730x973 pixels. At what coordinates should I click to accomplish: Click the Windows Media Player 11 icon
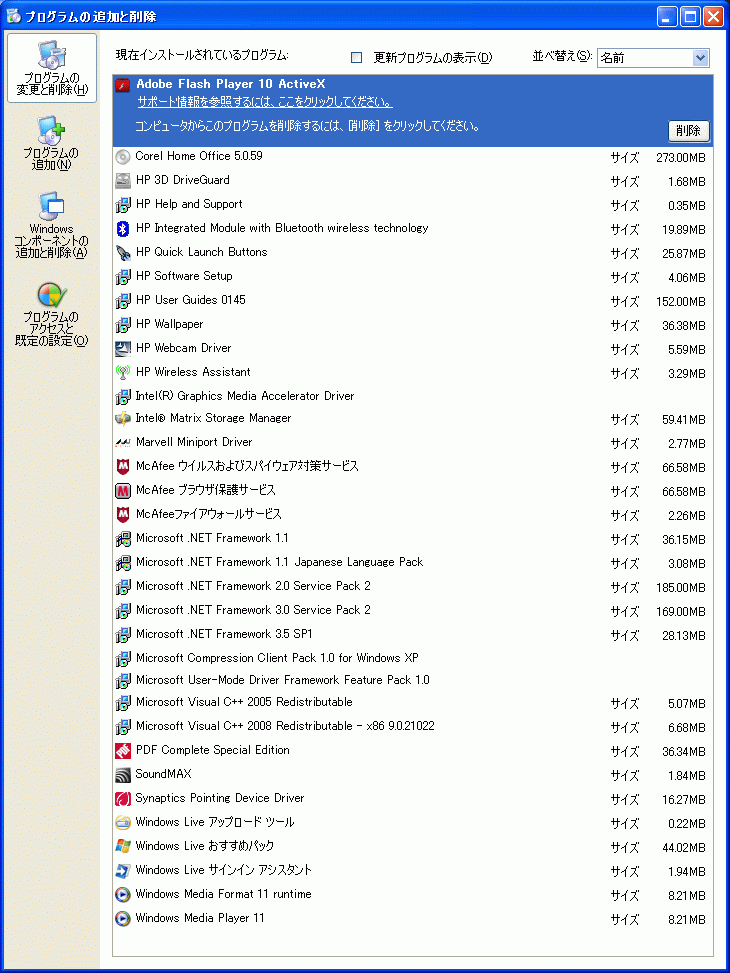123,918
